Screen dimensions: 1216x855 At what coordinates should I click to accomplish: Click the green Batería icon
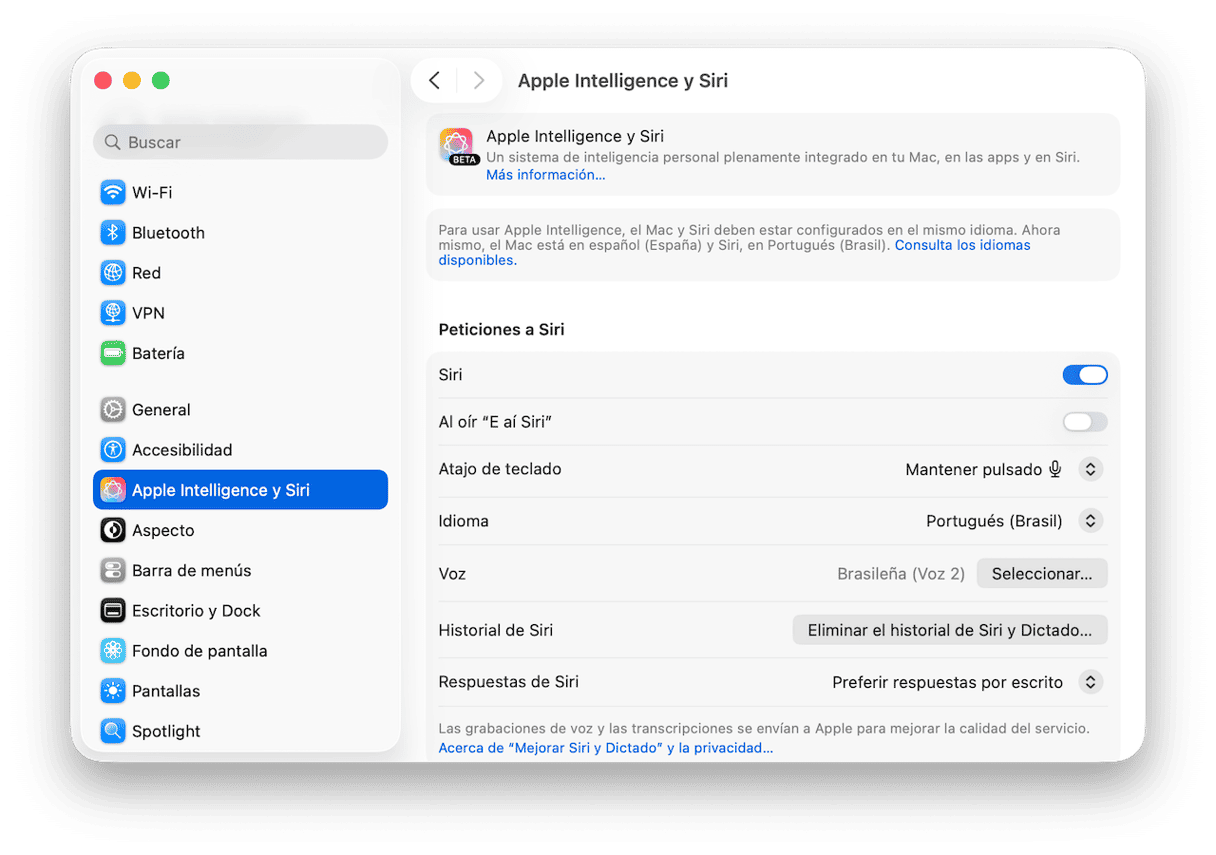click(113, 353)
